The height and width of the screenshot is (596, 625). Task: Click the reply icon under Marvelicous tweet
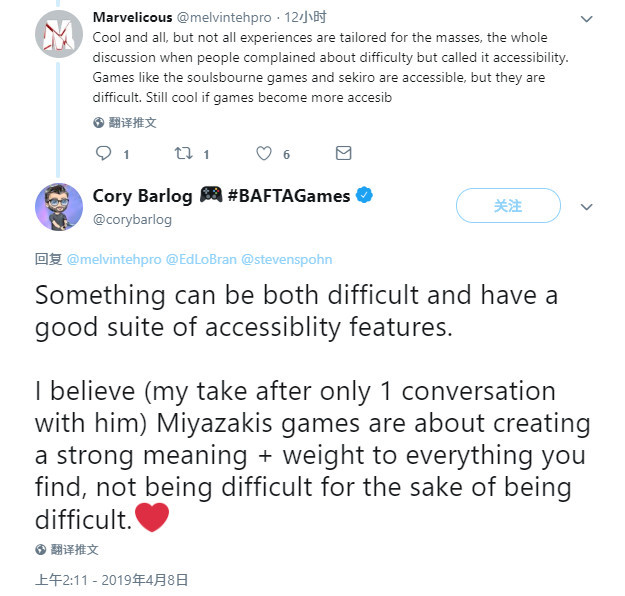[104, 154]
